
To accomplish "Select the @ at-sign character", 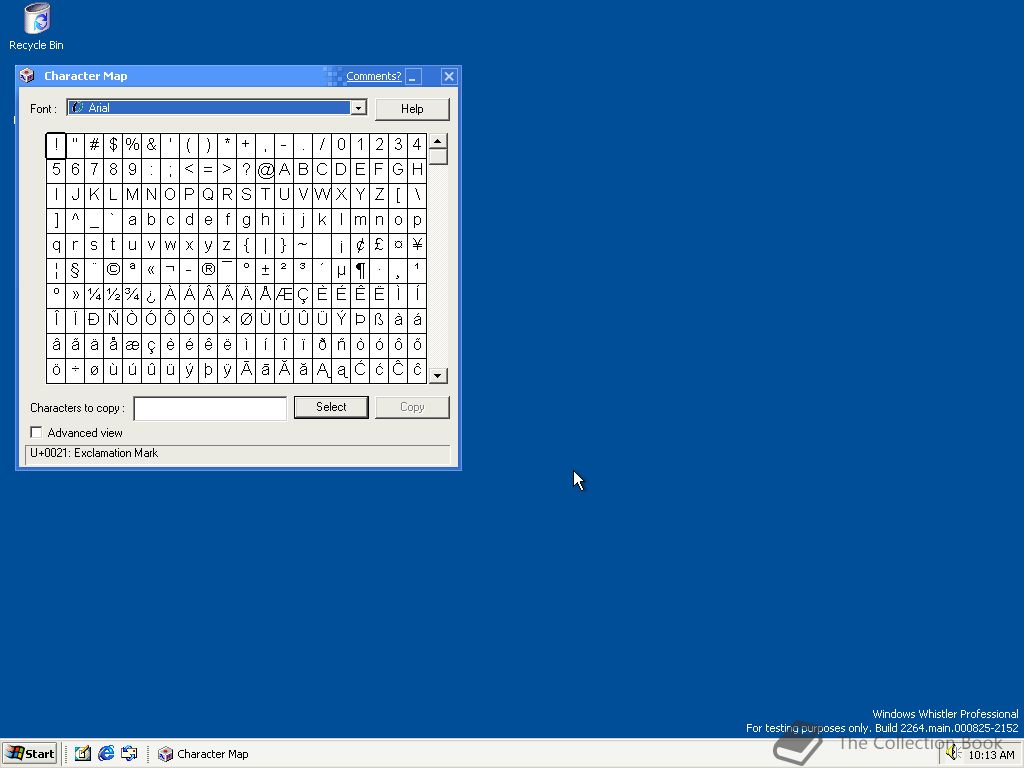I will [x=265, y=170].
